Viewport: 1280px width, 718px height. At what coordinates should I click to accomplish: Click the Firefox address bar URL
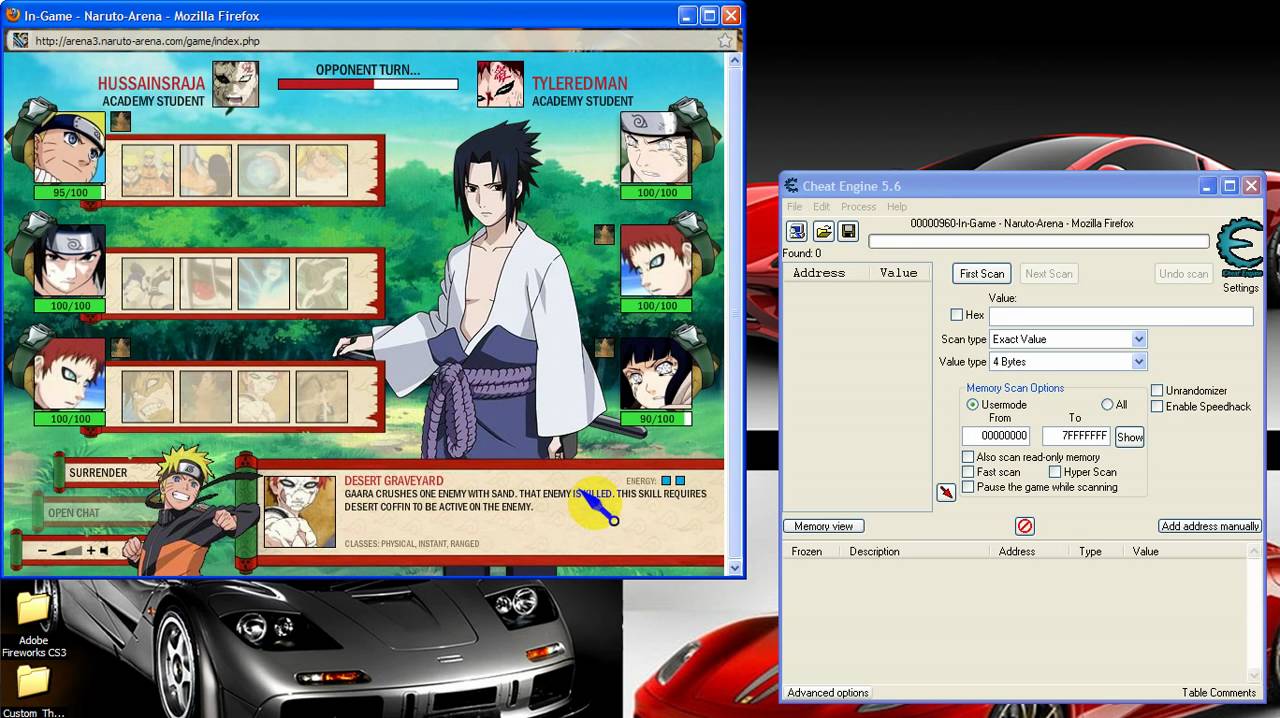[147, 41]
